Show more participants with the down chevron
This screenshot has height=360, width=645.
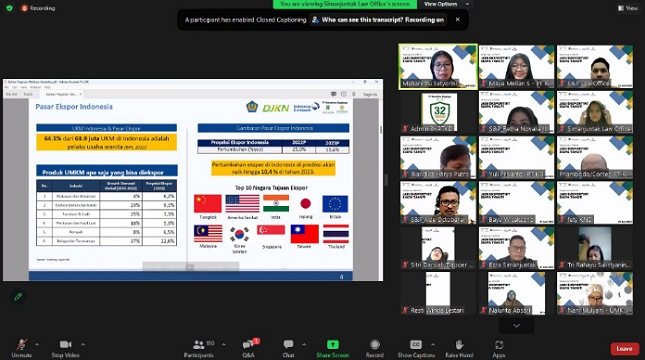517,325
